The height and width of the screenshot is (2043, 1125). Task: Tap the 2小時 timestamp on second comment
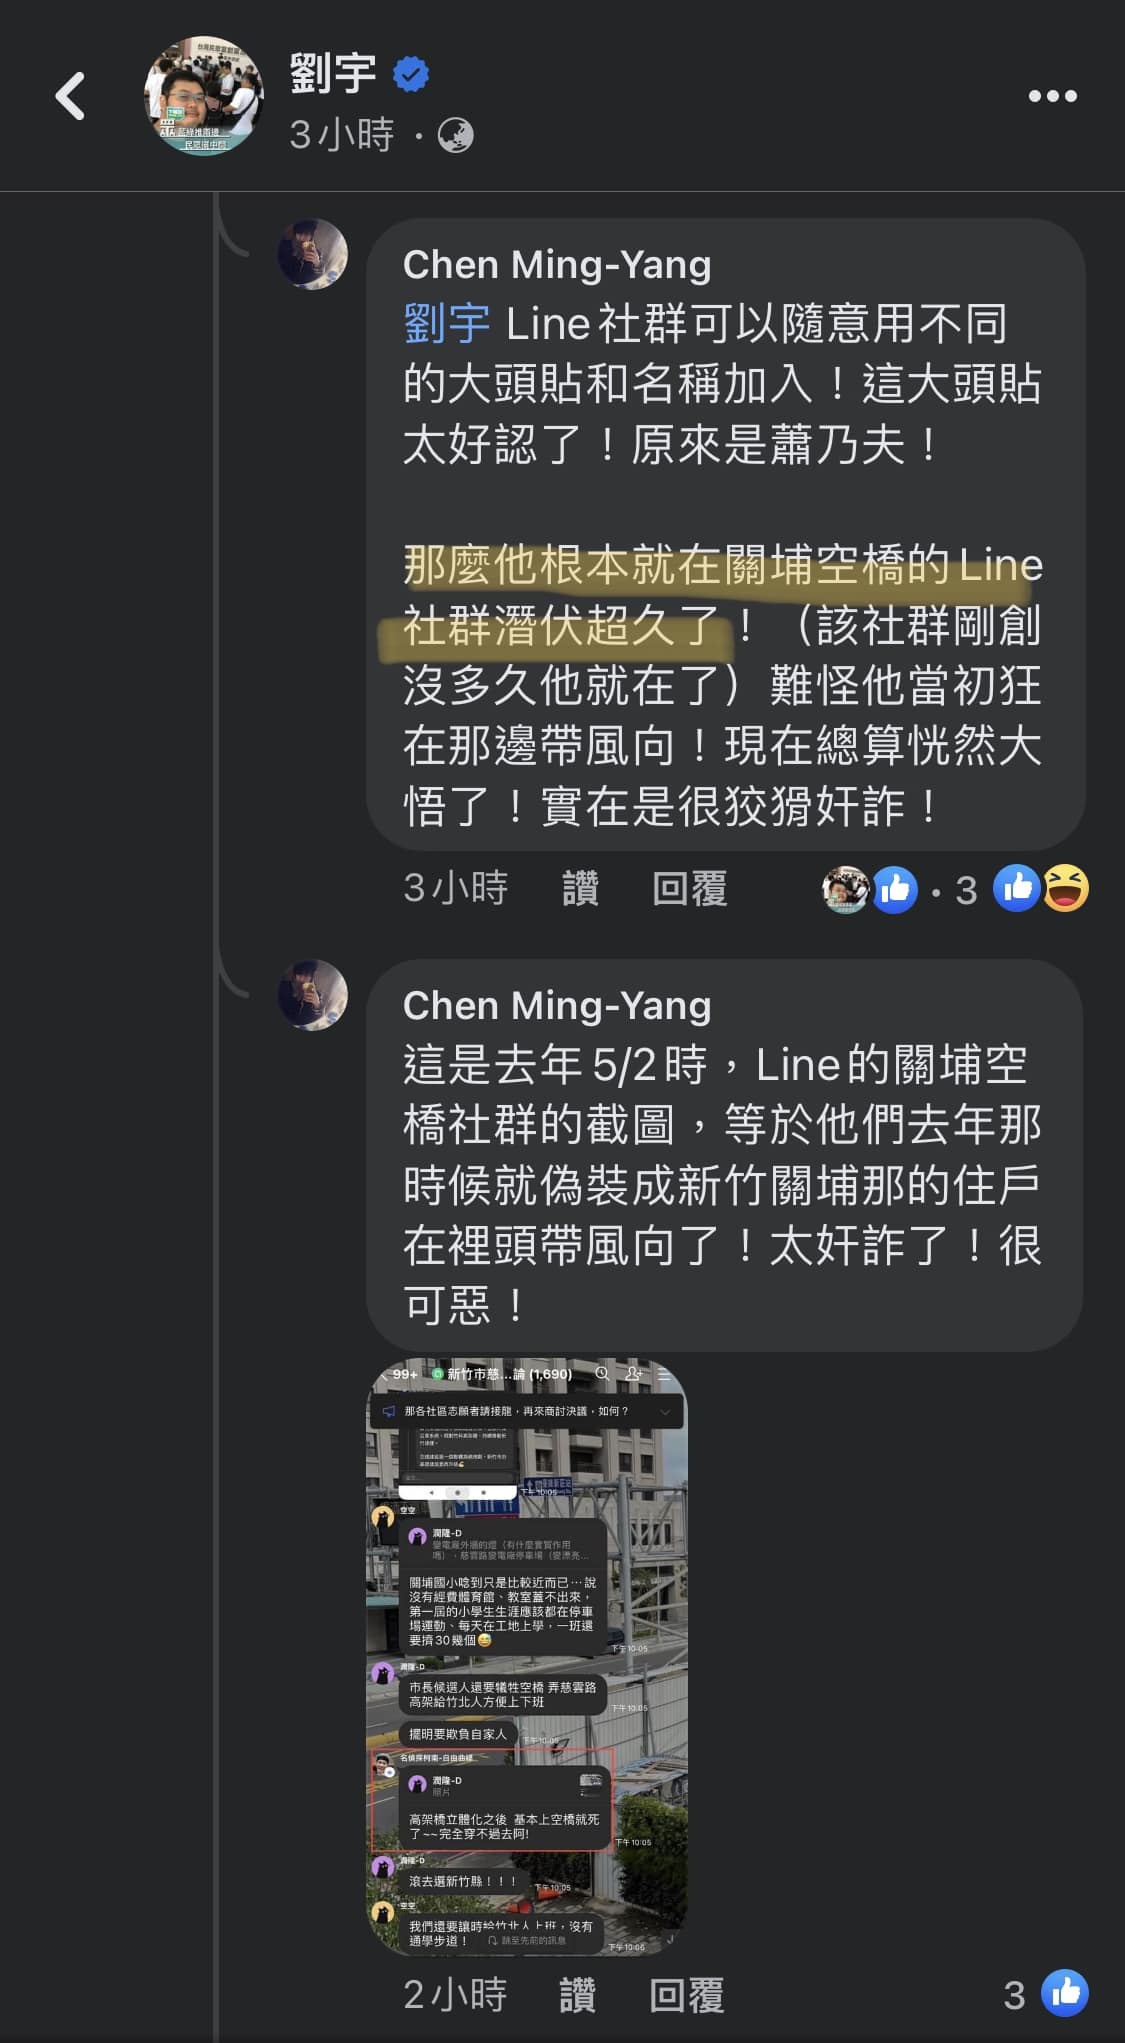(455, 1995)
